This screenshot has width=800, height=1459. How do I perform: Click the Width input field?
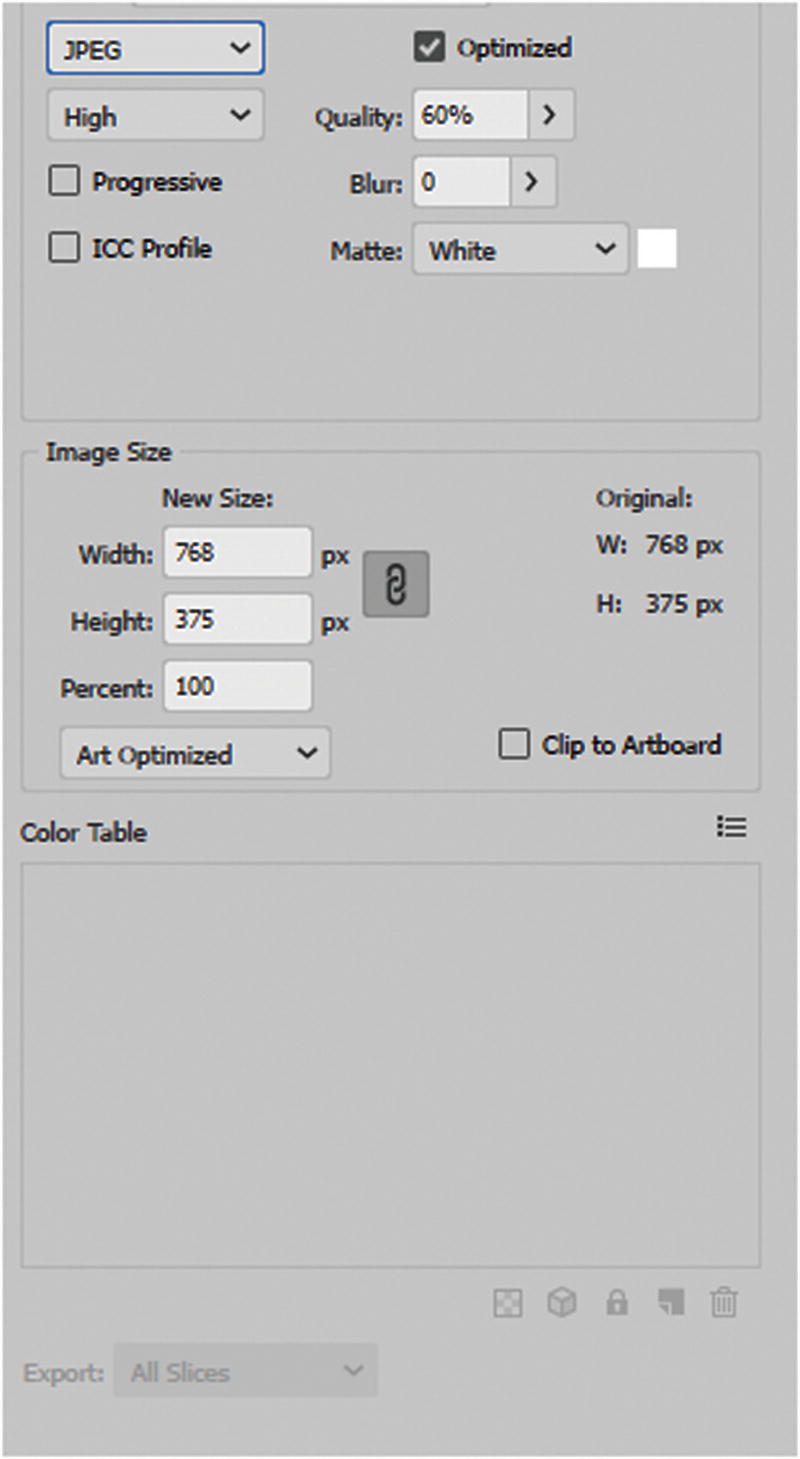point(238,552)
